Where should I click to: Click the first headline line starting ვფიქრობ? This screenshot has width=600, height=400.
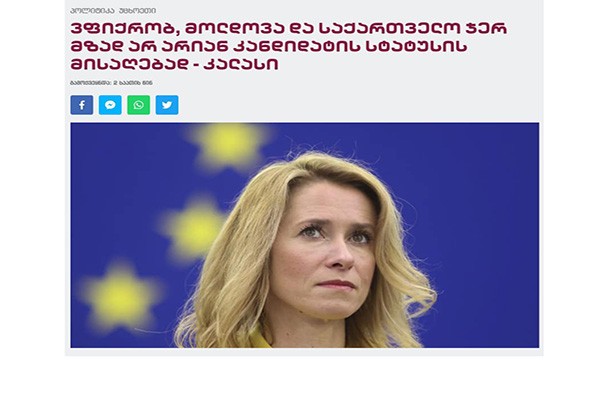[289, 28]
